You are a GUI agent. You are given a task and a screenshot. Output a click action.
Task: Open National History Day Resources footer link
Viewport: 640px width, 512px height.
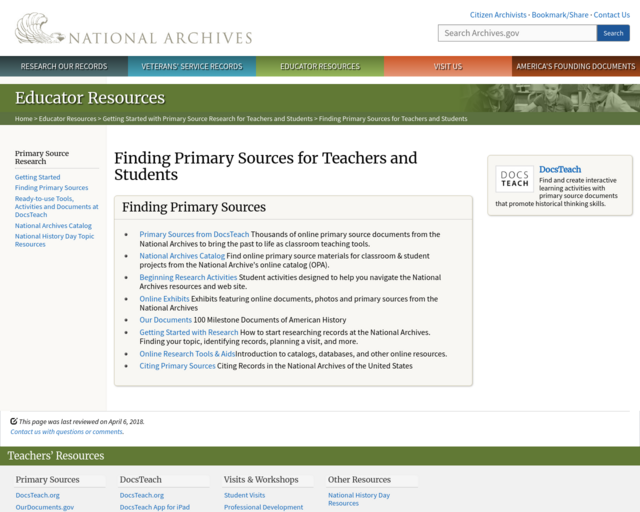pyautogui.click(x=359, y=499)
